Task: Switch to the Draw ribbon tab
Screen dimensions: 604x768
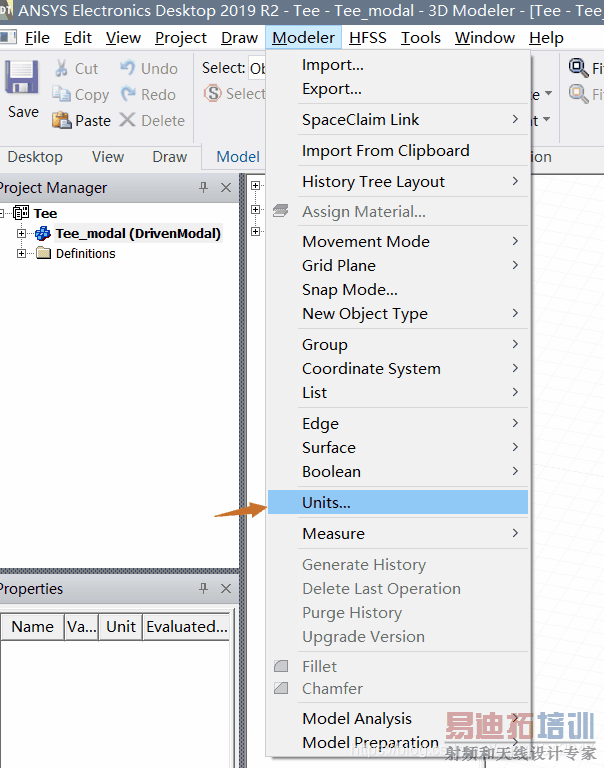Action: pyautogui.click(x=169, y=157)
